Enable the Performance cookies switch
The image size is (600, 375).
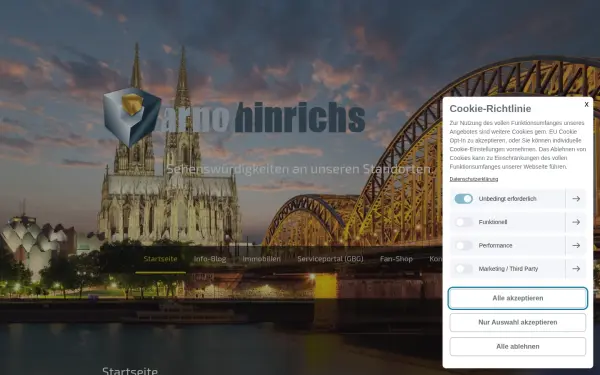pyautogui.click(x=463, y=245)
